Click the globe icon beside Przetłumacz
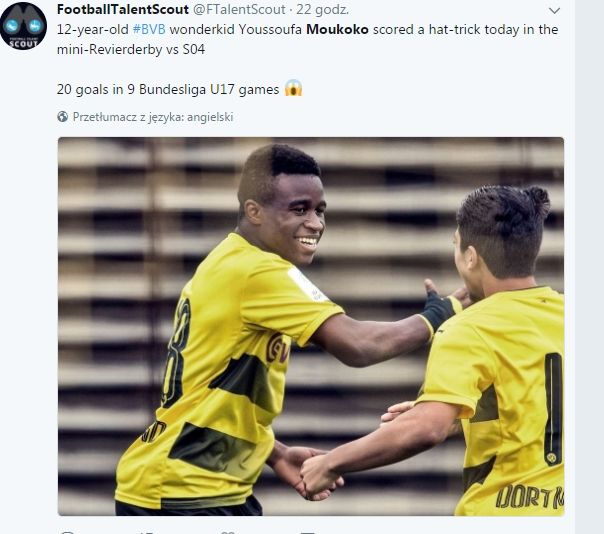This screenshot has height=534, width=604. pos(62,116)
